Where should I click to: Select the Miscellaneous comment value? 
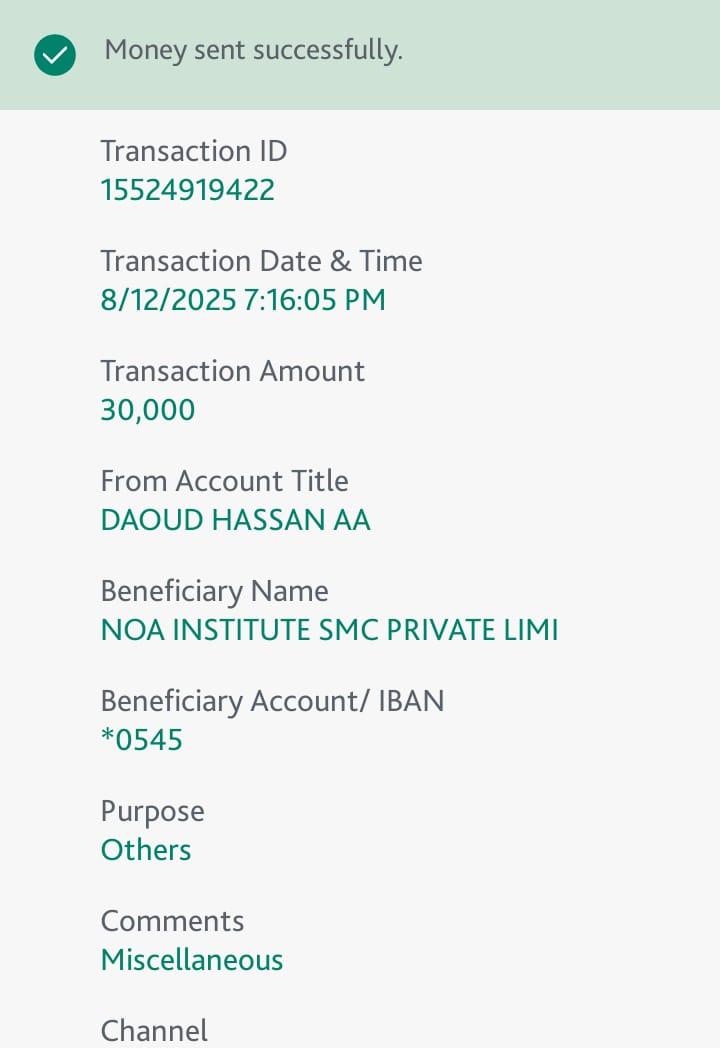coord(192,960)
